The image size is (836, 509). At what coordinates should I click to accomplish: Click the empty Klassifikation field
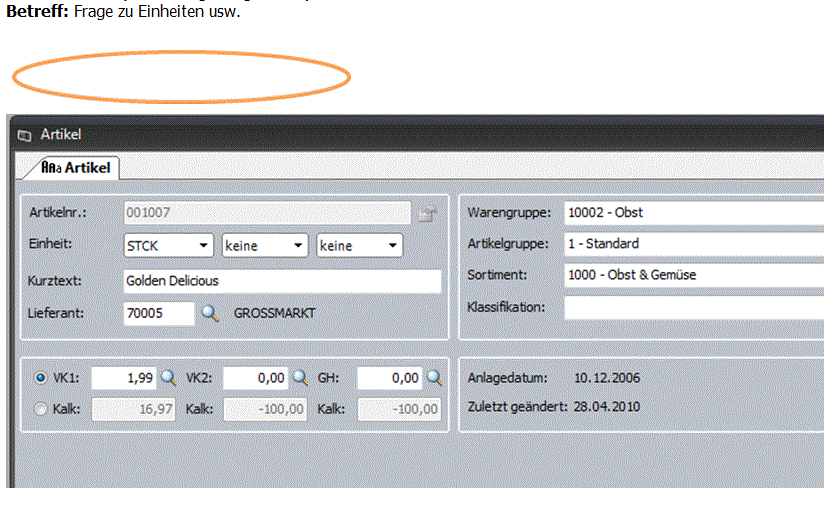(x=692, y=307)
